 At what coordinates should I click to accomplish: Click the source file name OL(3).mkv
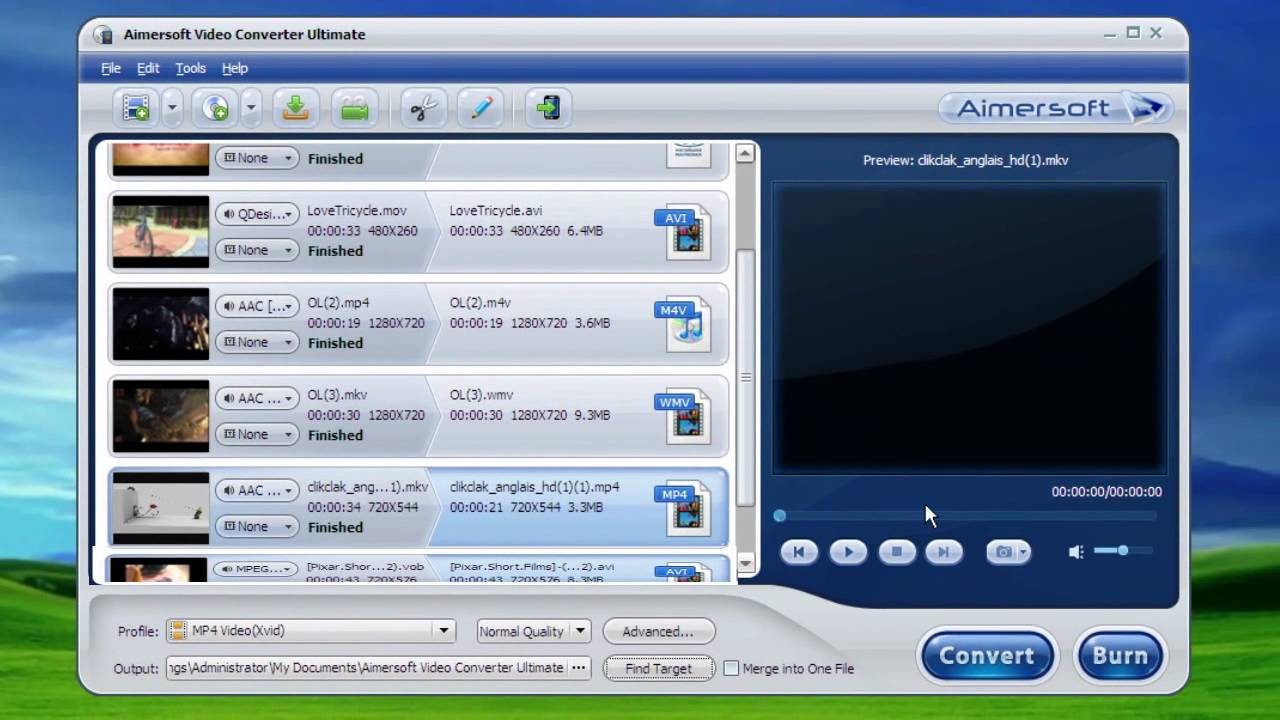click(339, 395)
